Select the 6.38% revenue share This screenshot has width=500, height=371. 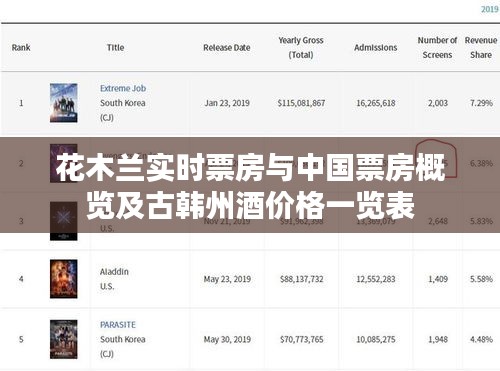tap(481, 163)
